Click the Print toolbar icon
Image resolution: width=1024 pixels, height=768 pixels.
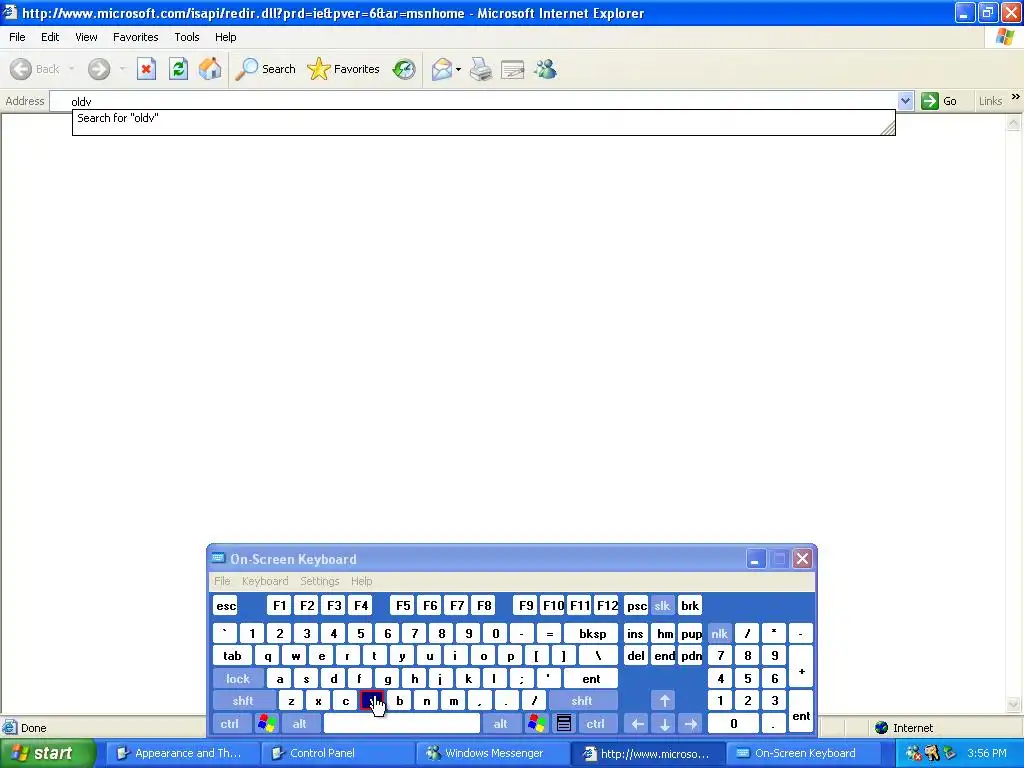click(x=481, y=69)
